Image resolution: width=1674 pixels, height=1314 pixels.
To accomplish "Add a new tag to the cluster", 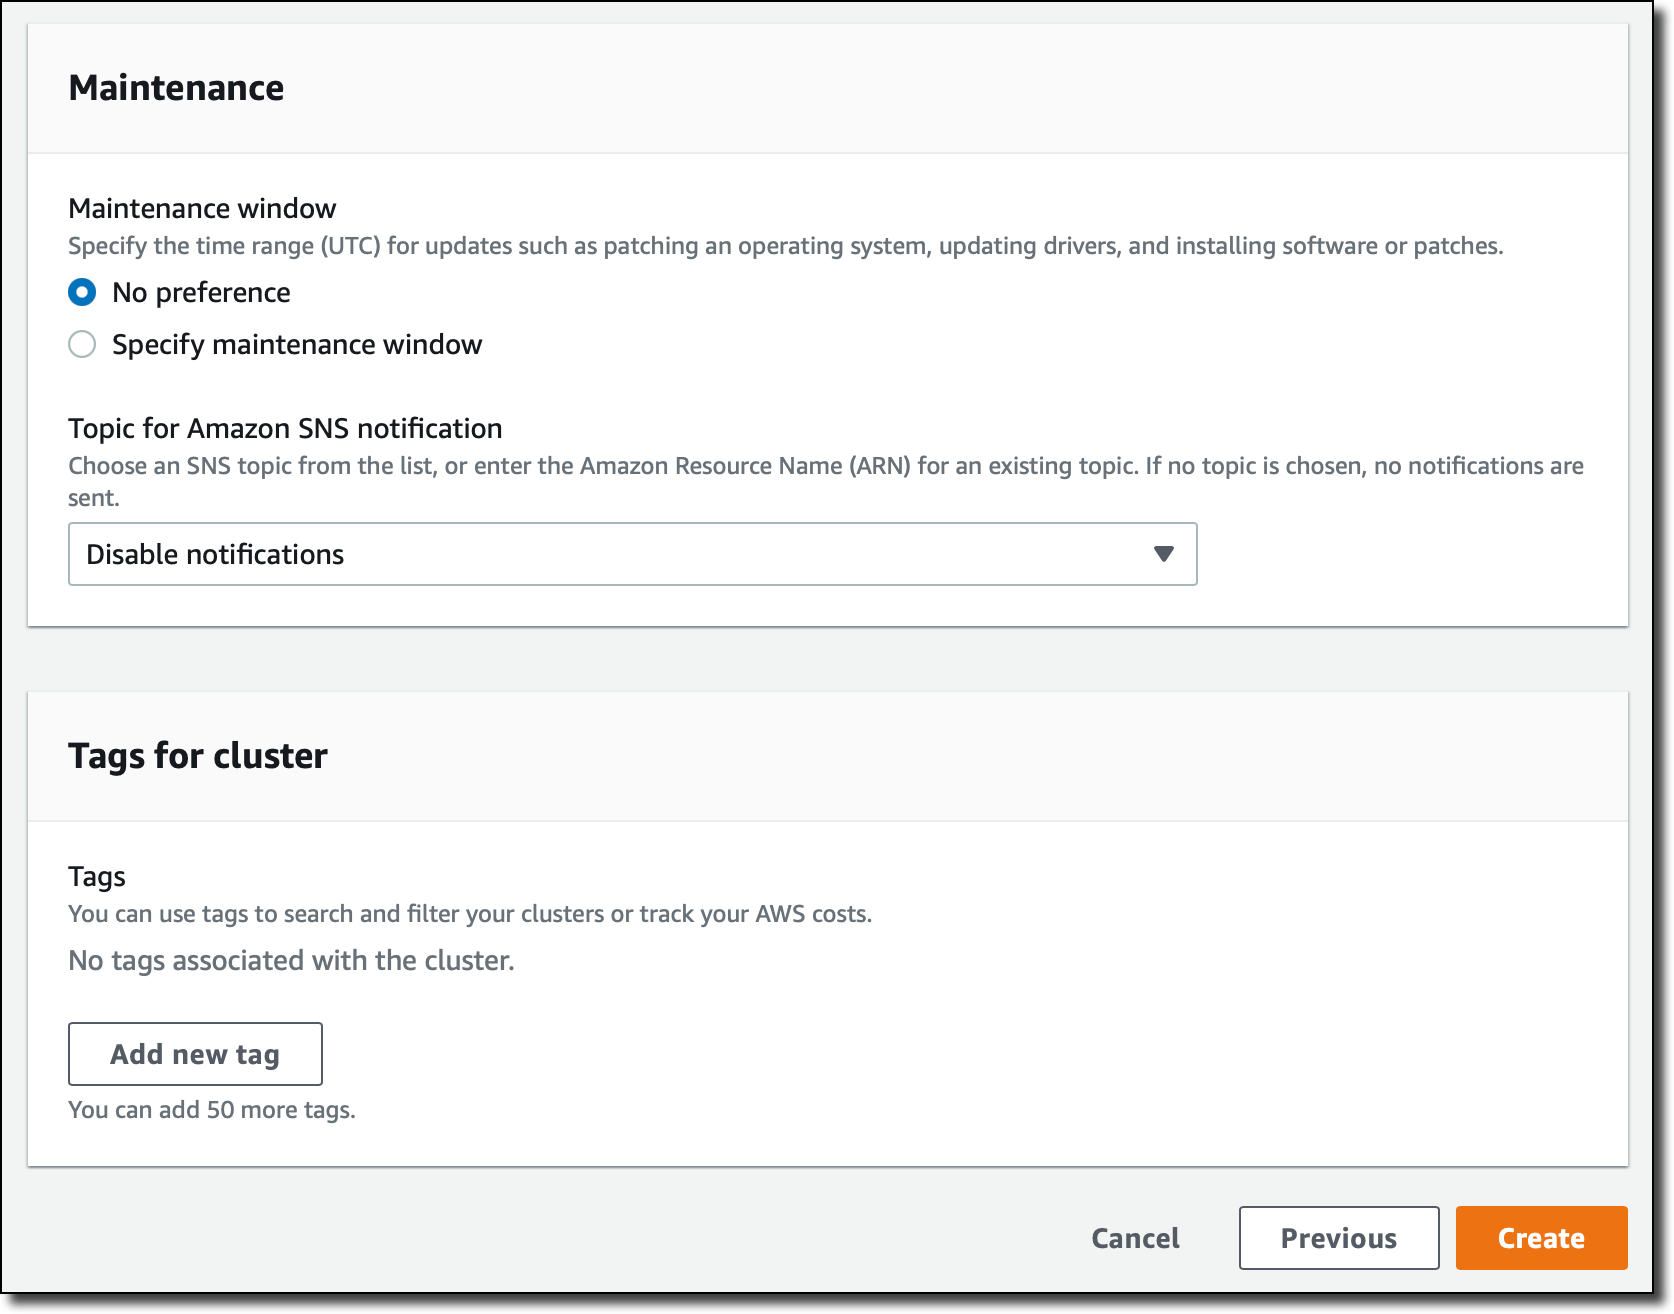I will coord(195,1054).
